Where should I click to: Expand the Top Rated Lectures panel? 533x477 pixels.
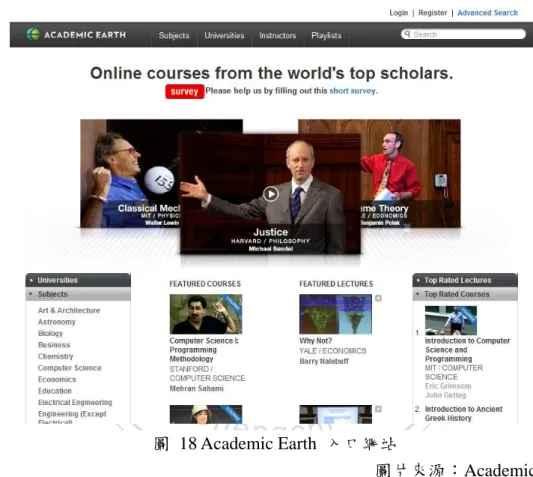(465, 280)
